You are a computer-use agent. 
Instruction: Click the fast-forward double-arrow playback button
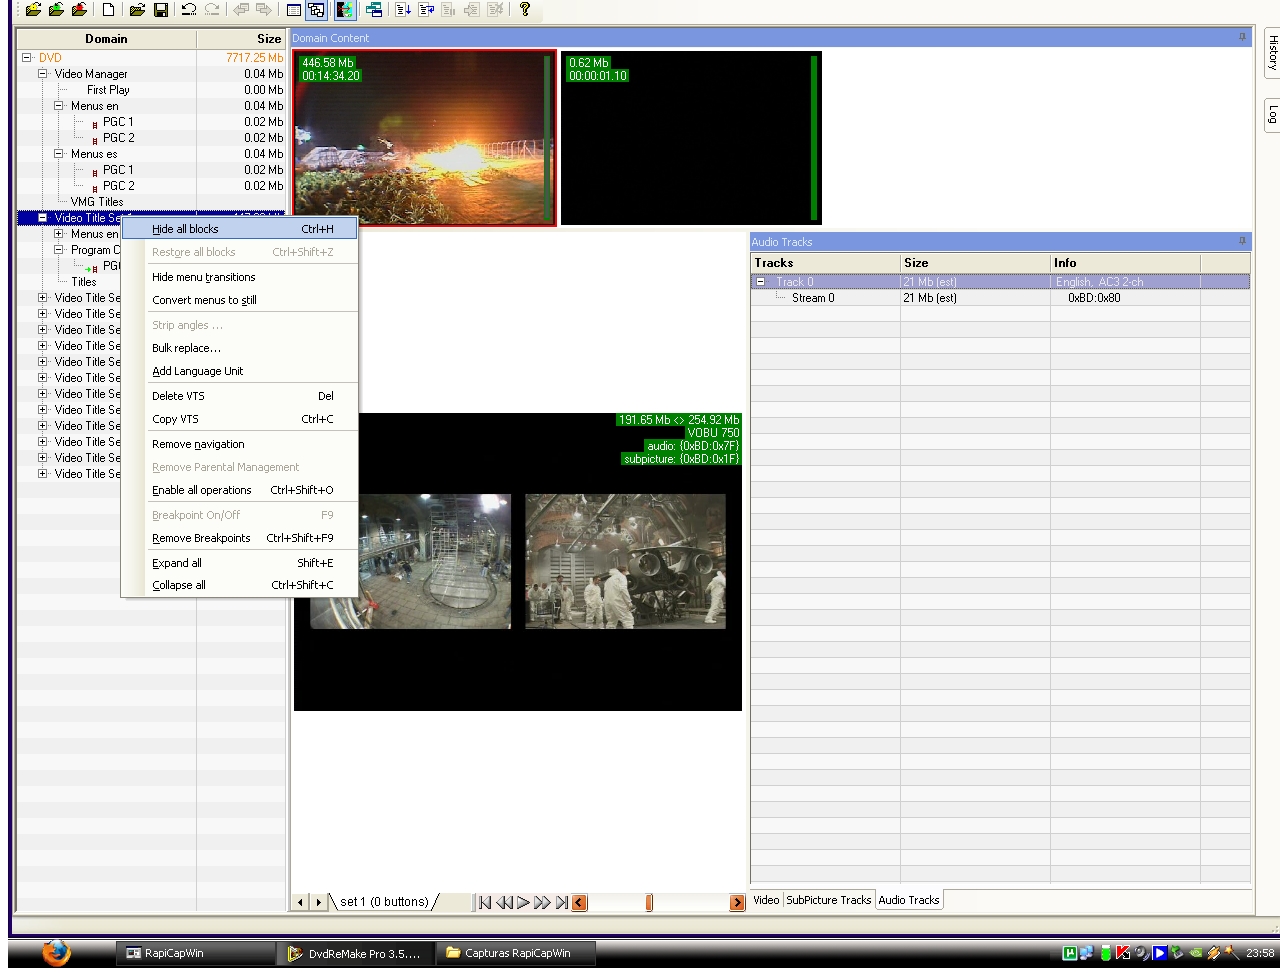point(542,902)
